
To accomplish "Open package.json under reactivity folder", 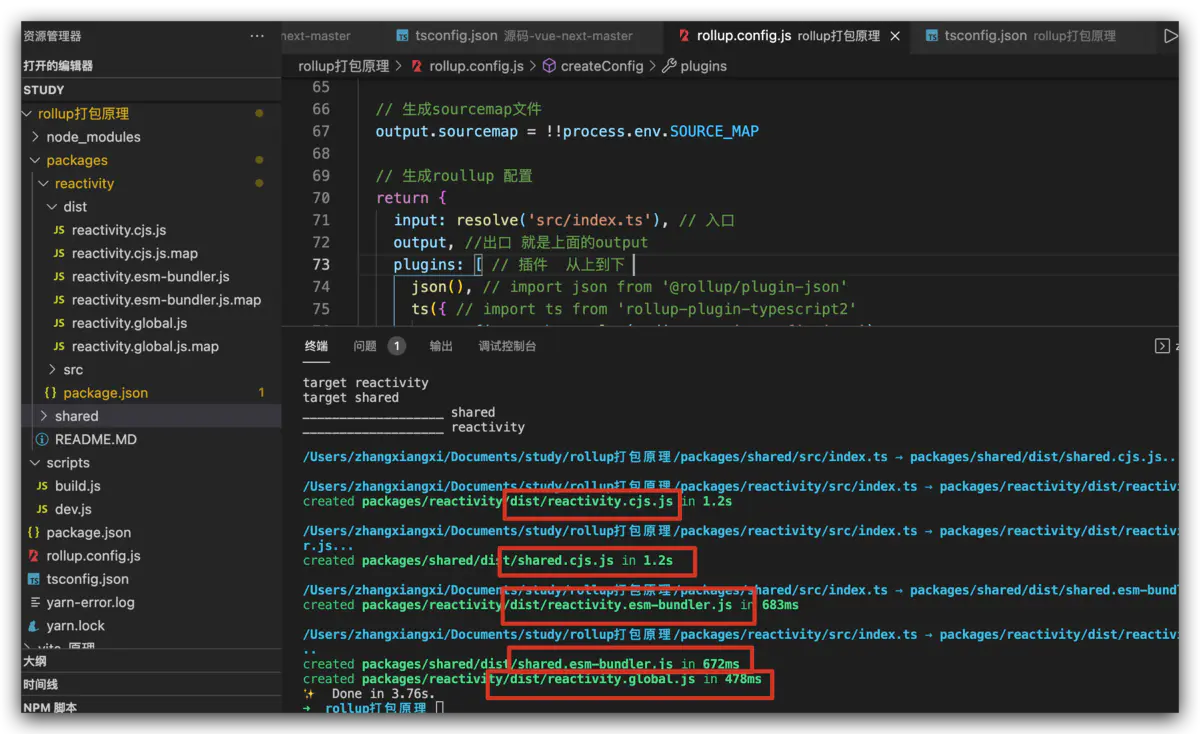I will pos(105,393).
